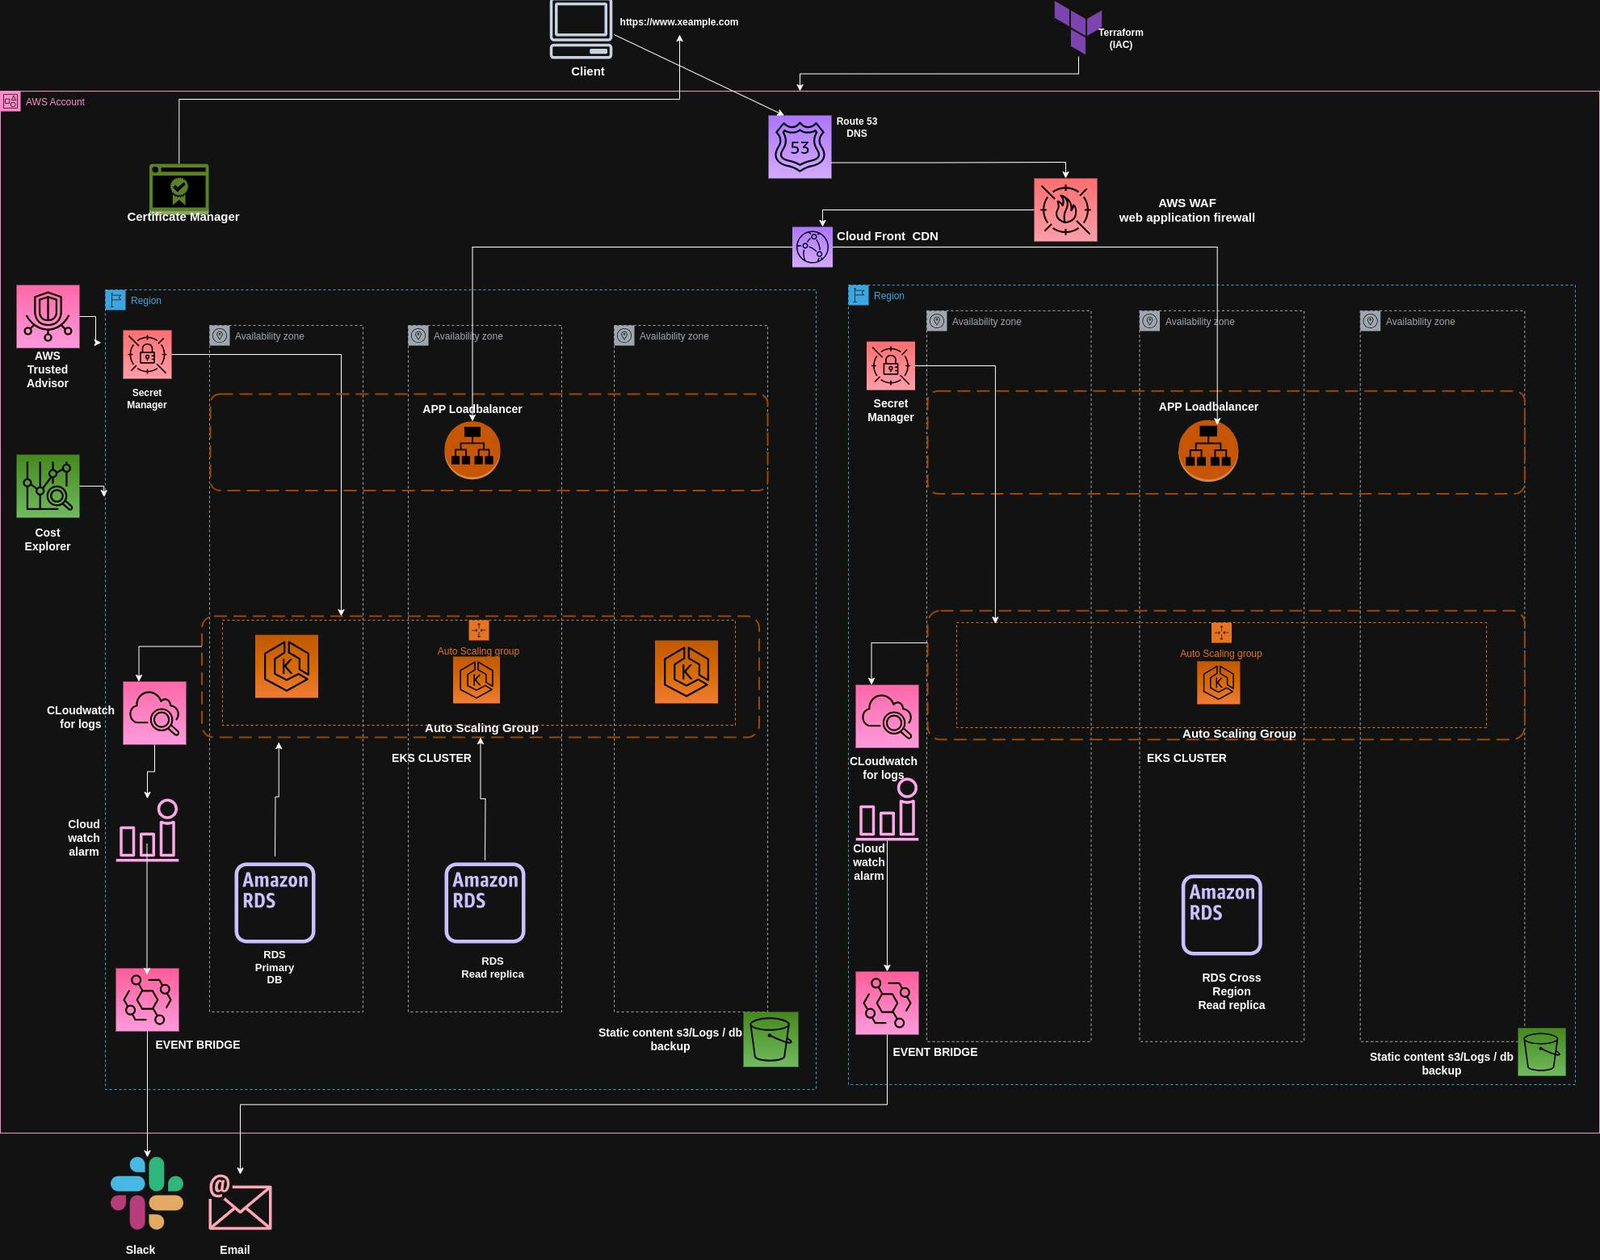Select the left region APP Loadbalancer icon
Screen dimensions: 1600x1260
click(472, 450)
